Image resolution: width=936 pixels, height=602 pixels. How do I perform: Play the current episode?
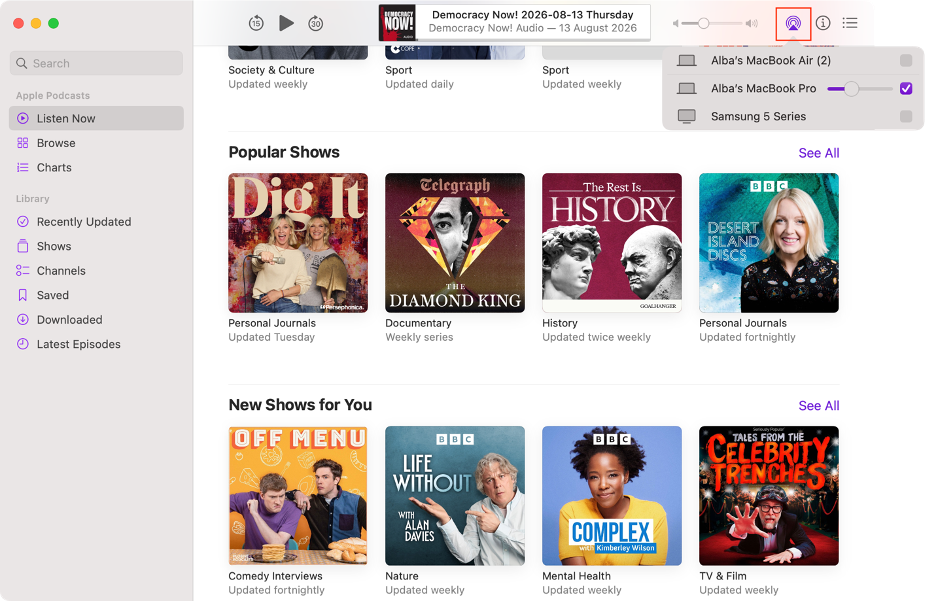pyautogui.click(x=286, y=23)
